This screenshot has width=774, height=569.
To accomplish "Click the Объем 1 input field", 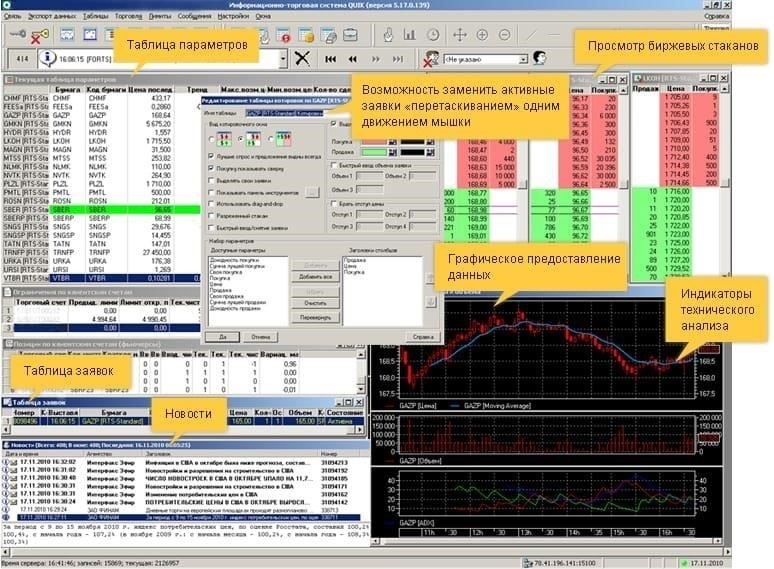I will point(369,176).
